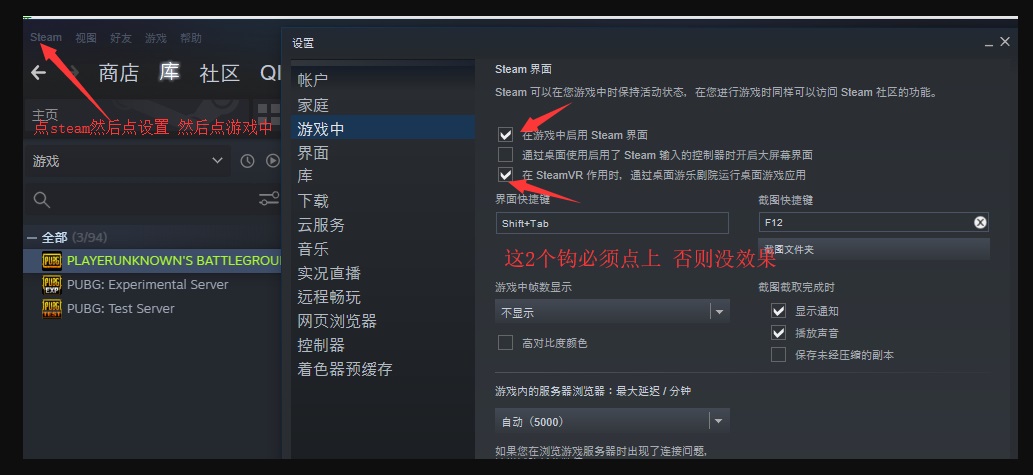Select PLAYERUNKNOWN'S BATTLEGROUNDS game icon
Image resolution: width=1033 pixels, height=475 pixels.
[51, 261]
